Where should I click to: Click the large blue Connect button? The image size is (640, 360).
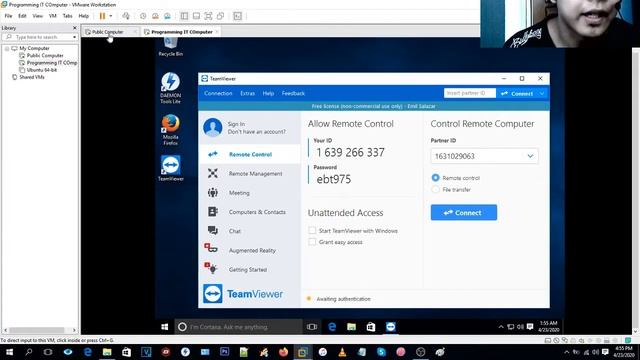[x=464, y=212]
